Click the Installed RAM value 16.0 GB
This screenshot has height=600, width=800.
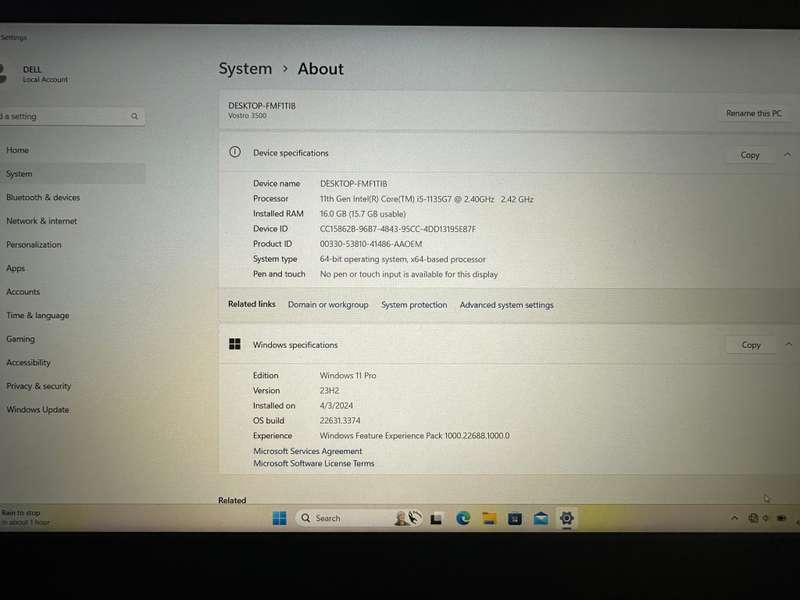click(x=363, y=214)
